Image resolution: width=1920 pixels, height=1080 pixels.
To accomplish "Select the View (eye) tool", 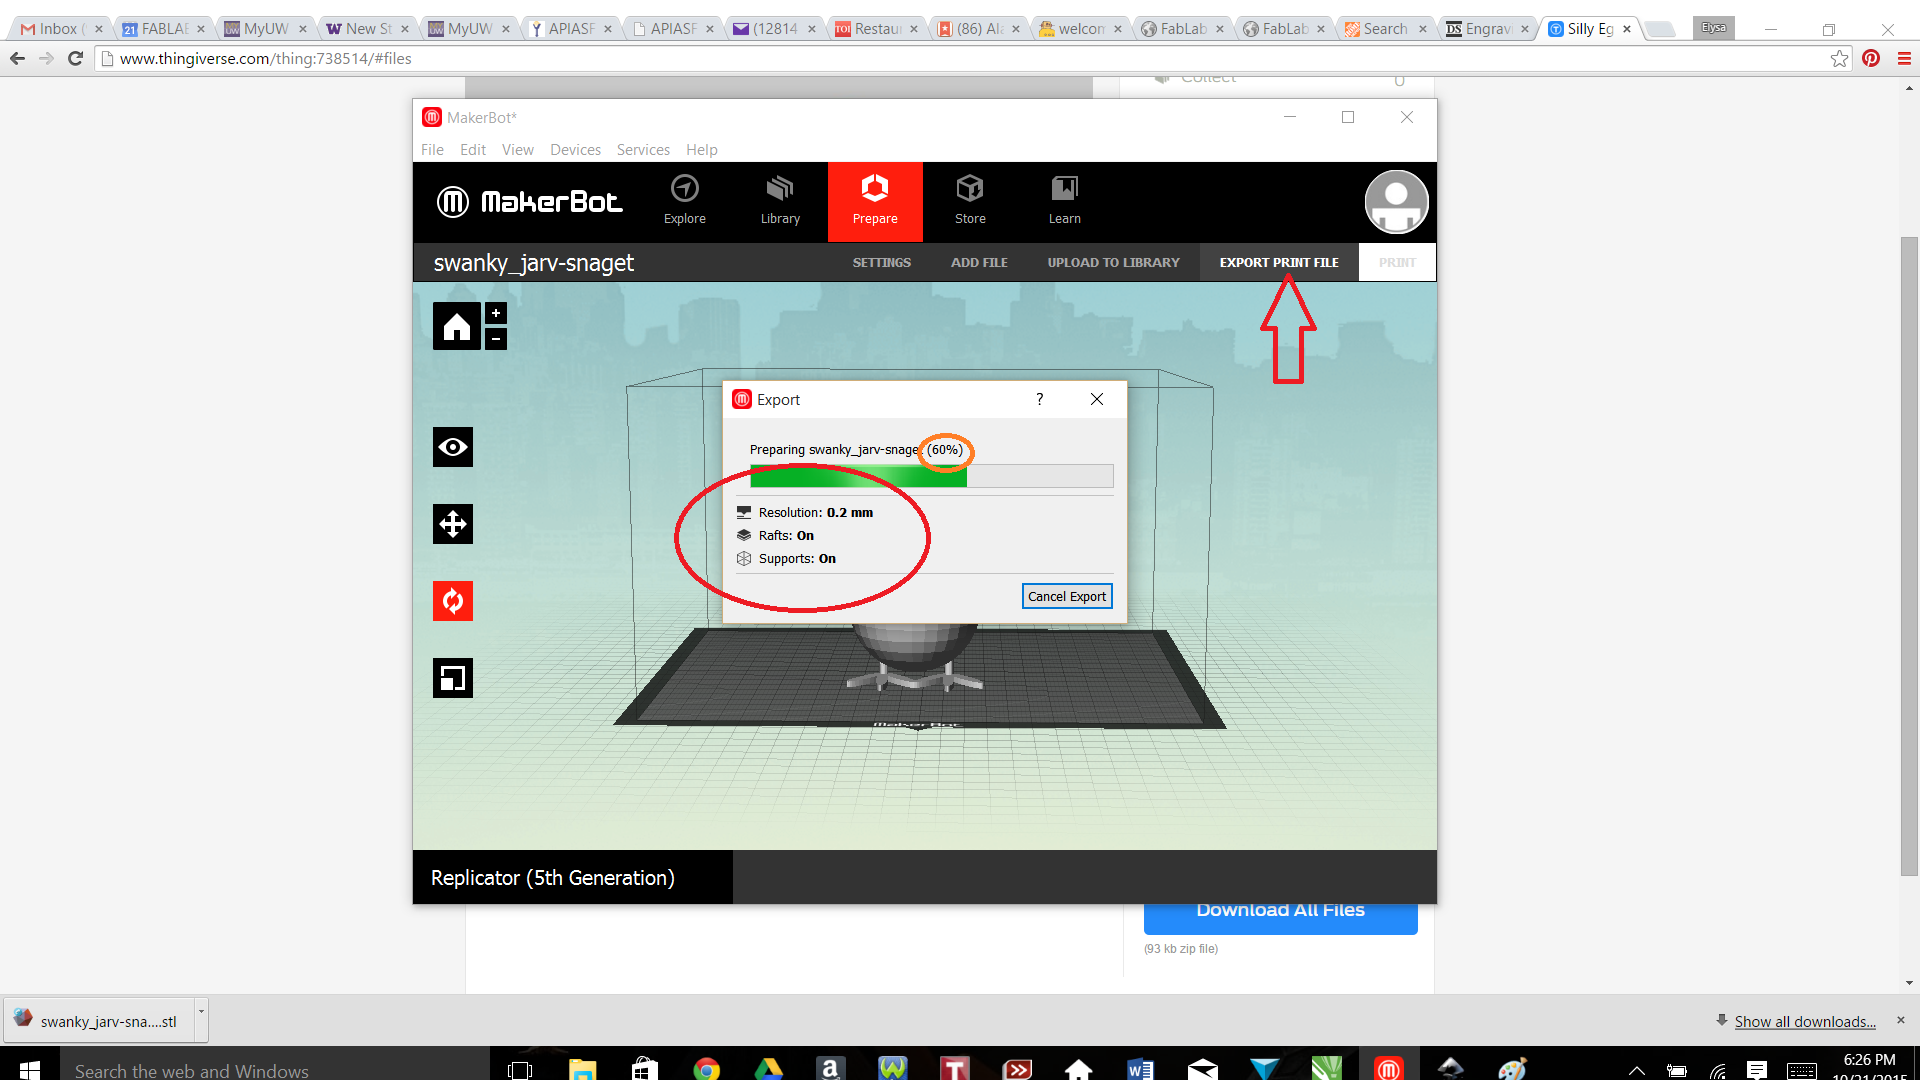I will (x=453, y=447).
